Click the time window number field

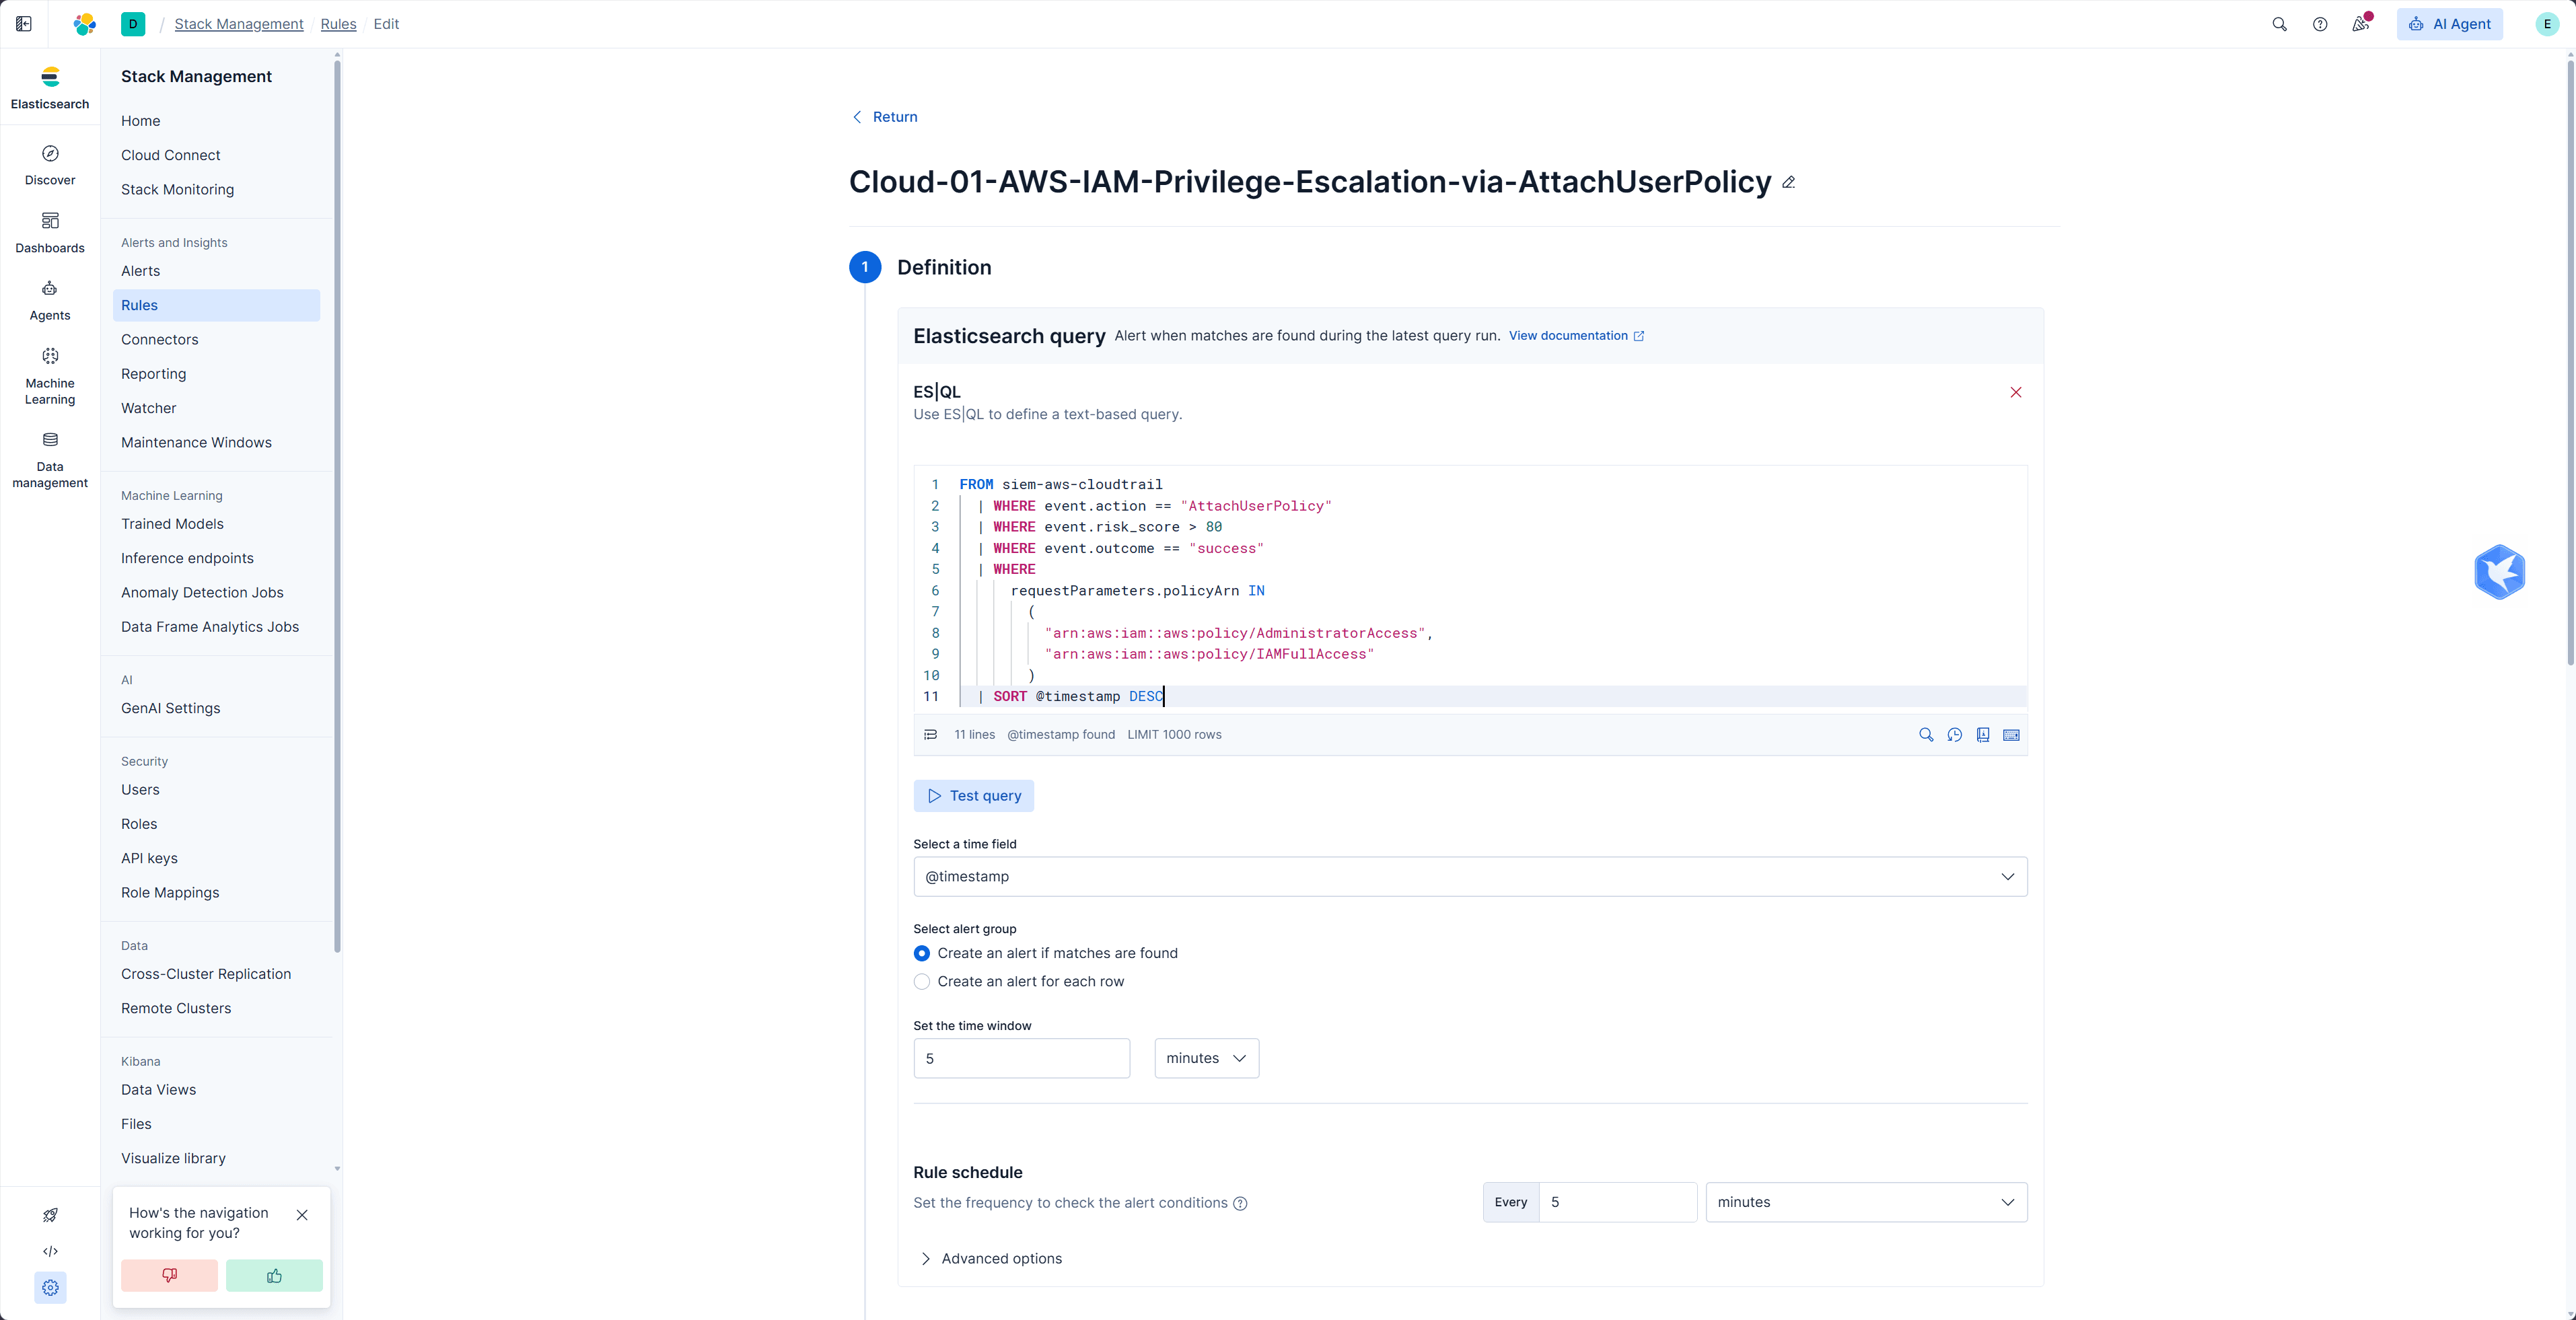tap(1022, 1058)
